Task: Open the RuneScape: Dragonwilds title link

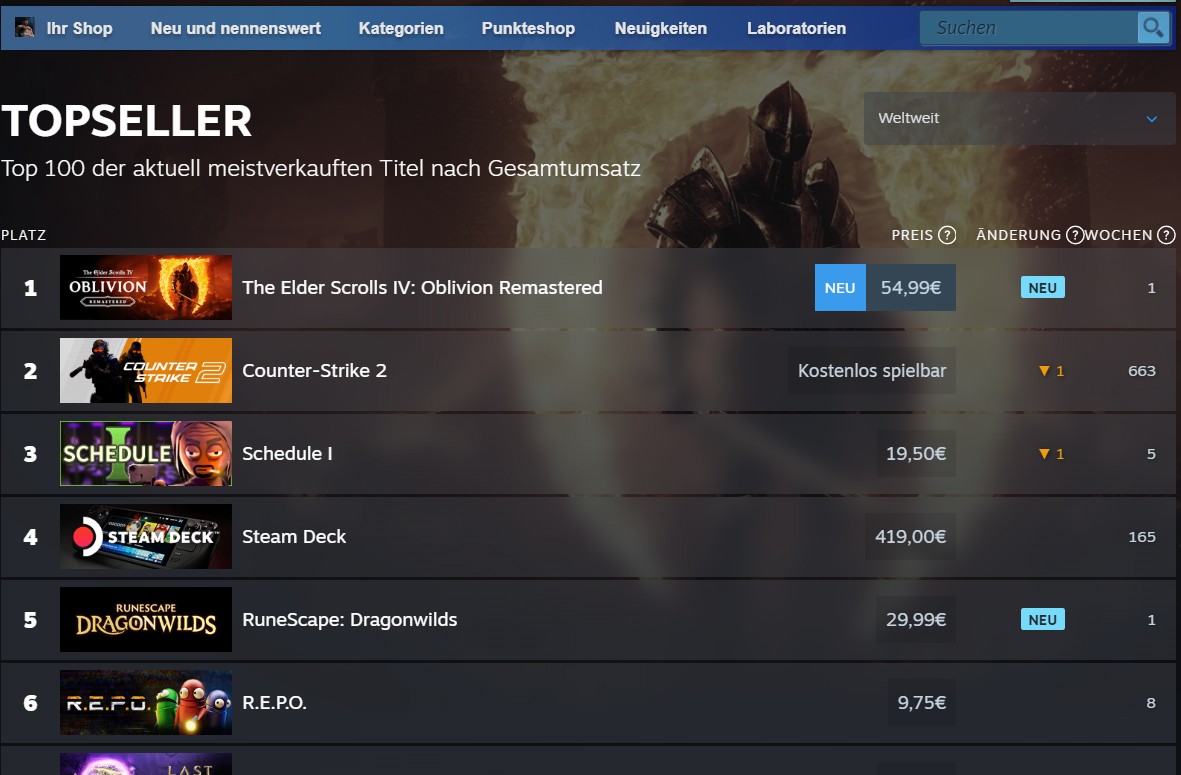Action: coord(349,619)
